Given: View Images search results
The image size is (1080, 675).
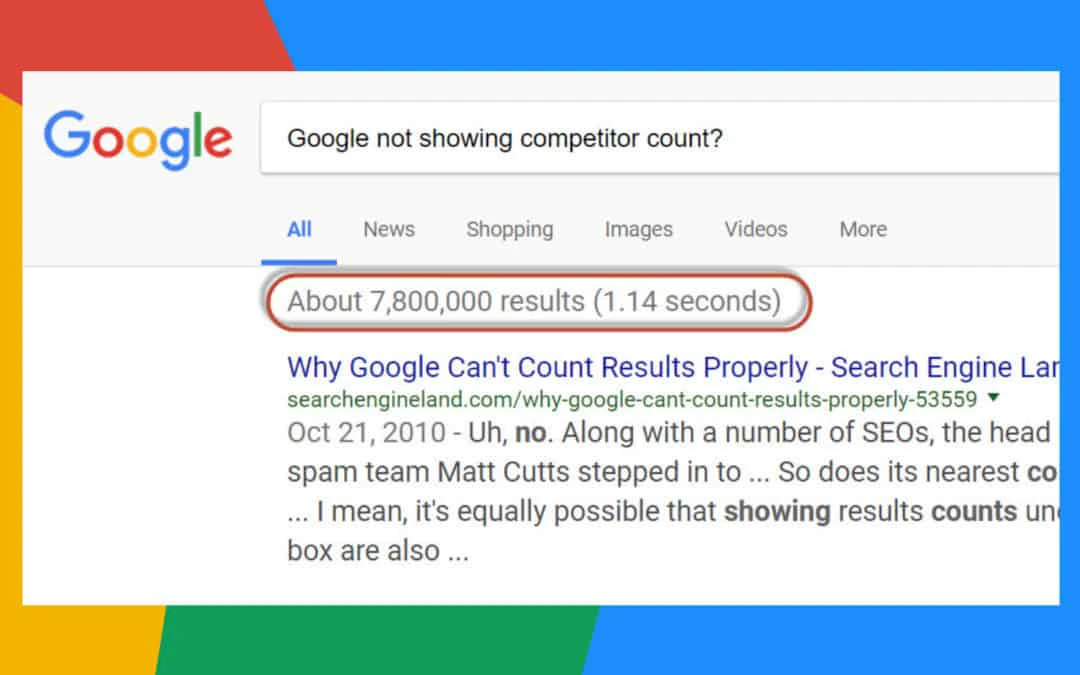Looking at the screenshot, I should (x=638, y=229).
